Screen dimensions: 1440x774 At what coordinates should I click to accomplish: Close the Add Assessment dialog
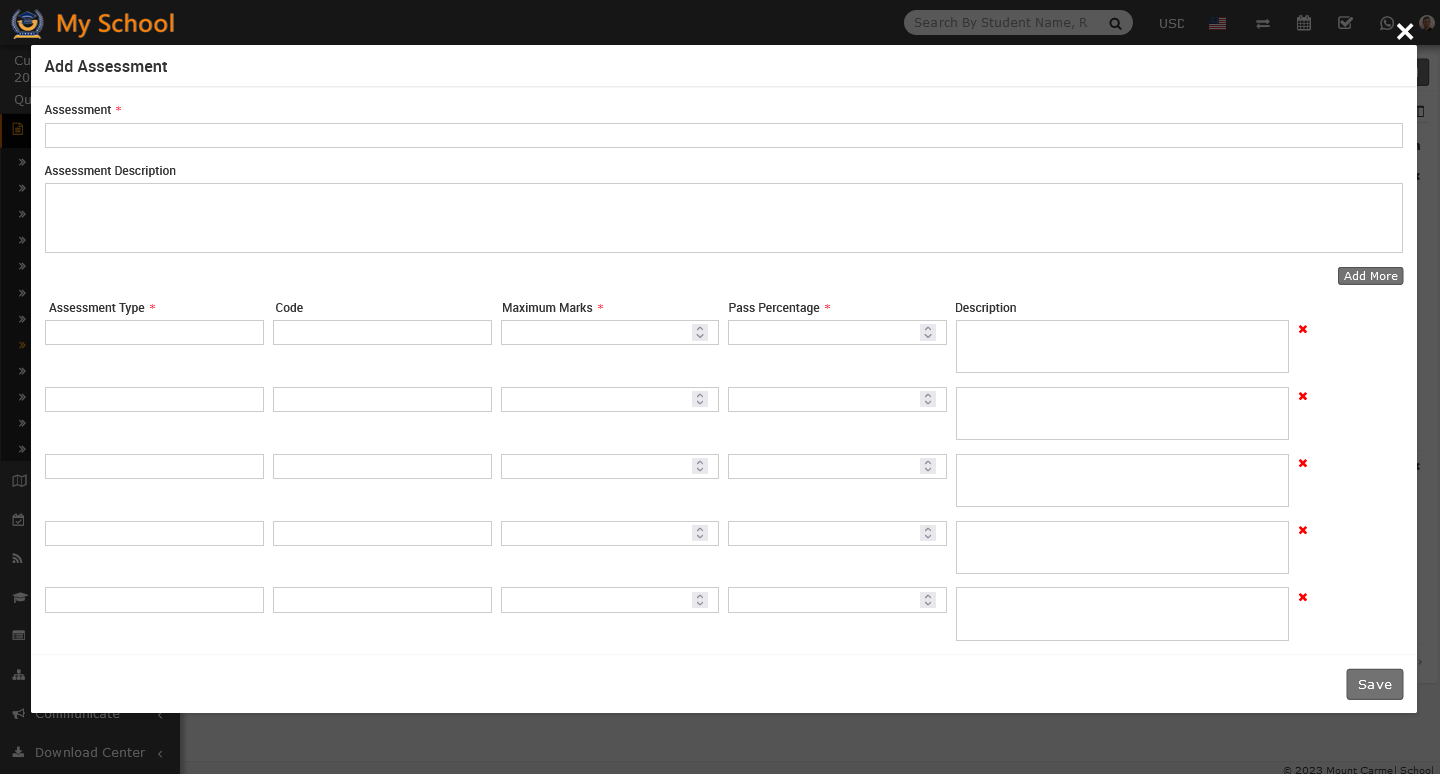[1405, 32]
